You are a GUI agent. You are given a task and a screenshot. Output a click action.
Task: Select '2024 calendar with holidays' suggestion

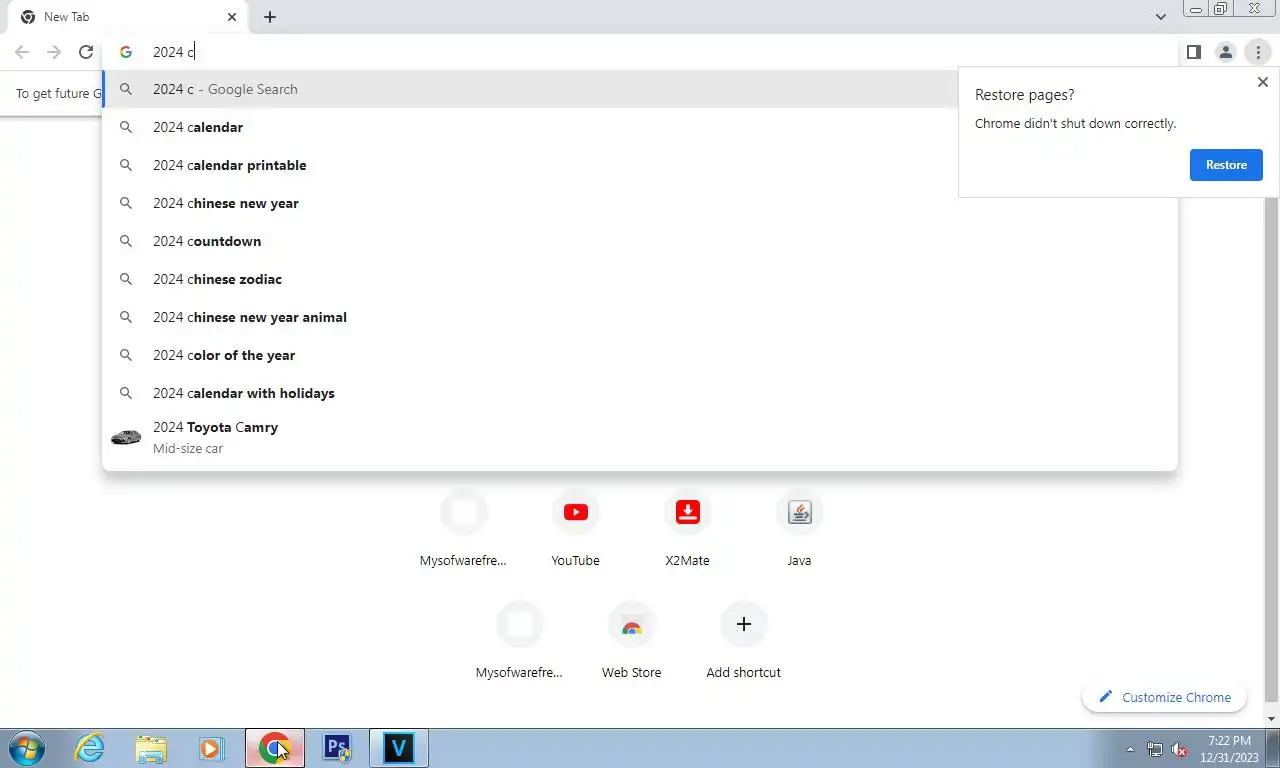click(x=640, y=393)
